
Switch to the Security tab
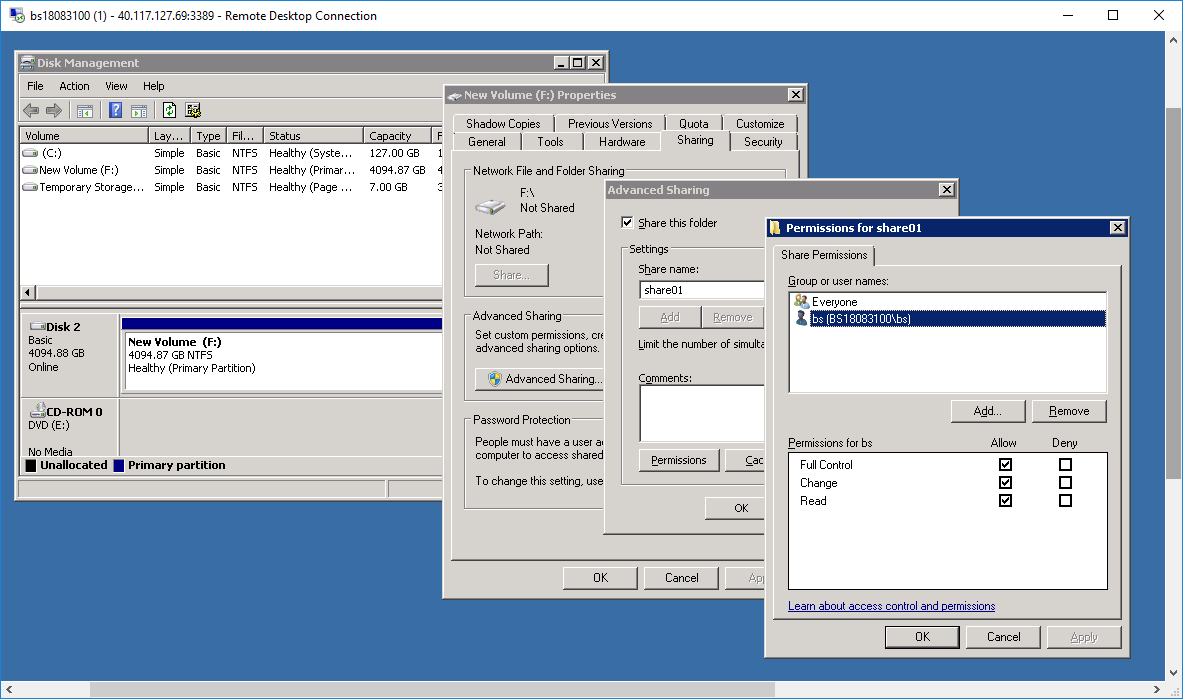tap(762, 142)
